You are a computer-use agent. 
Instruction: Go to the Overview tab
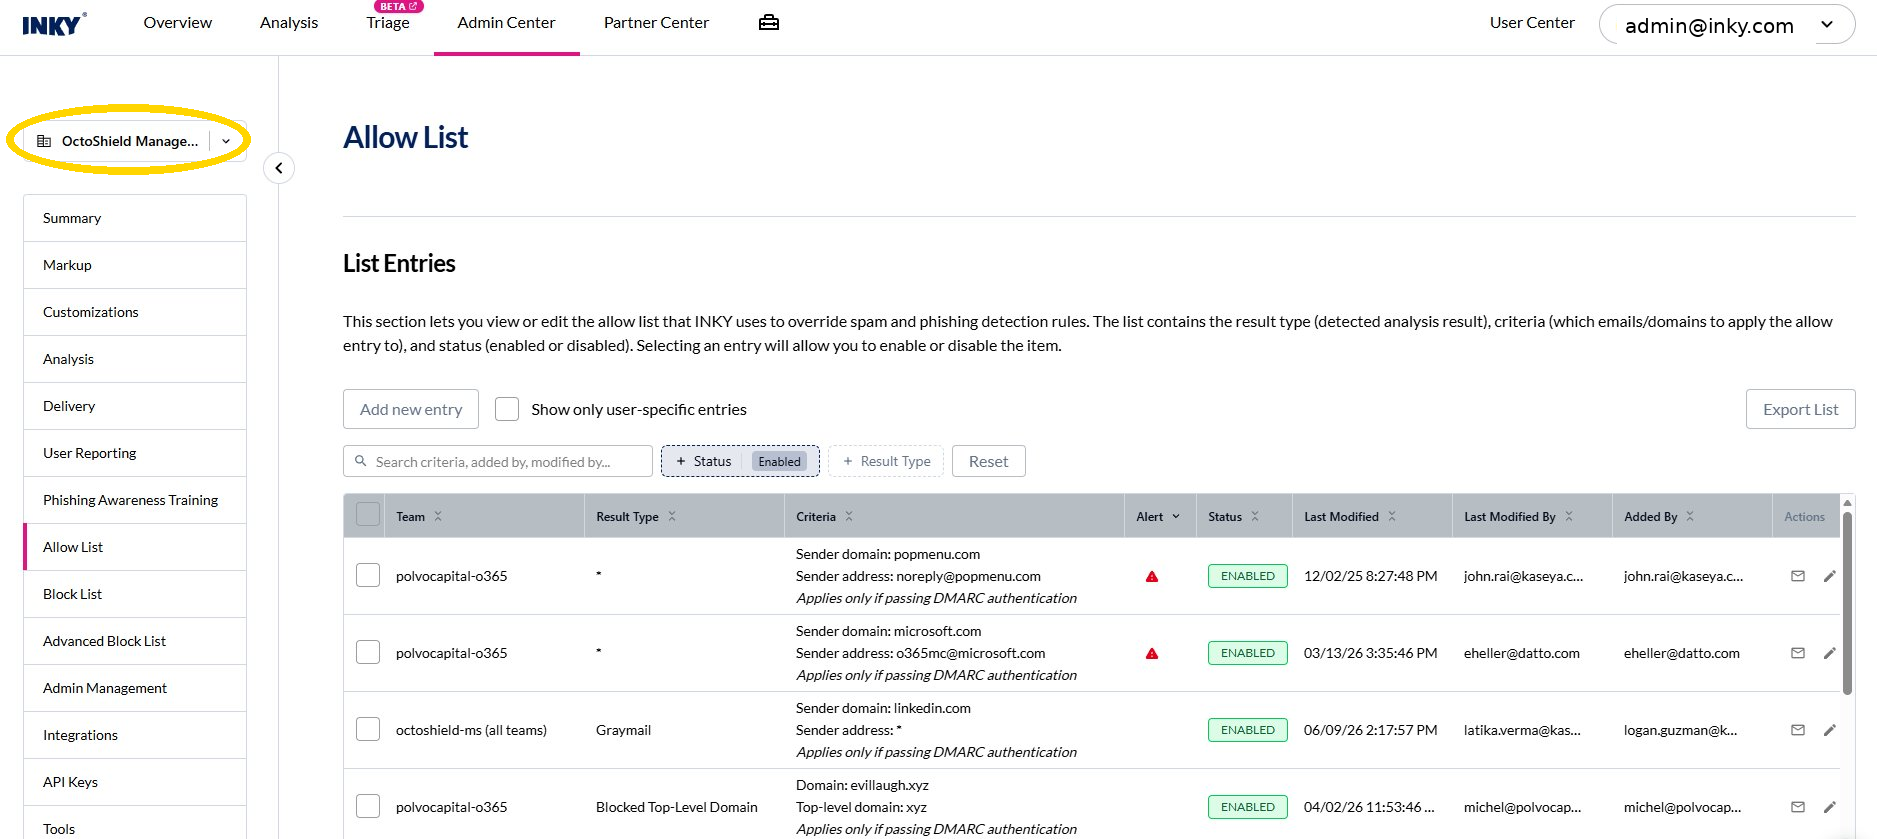click(x=178, y=23)
